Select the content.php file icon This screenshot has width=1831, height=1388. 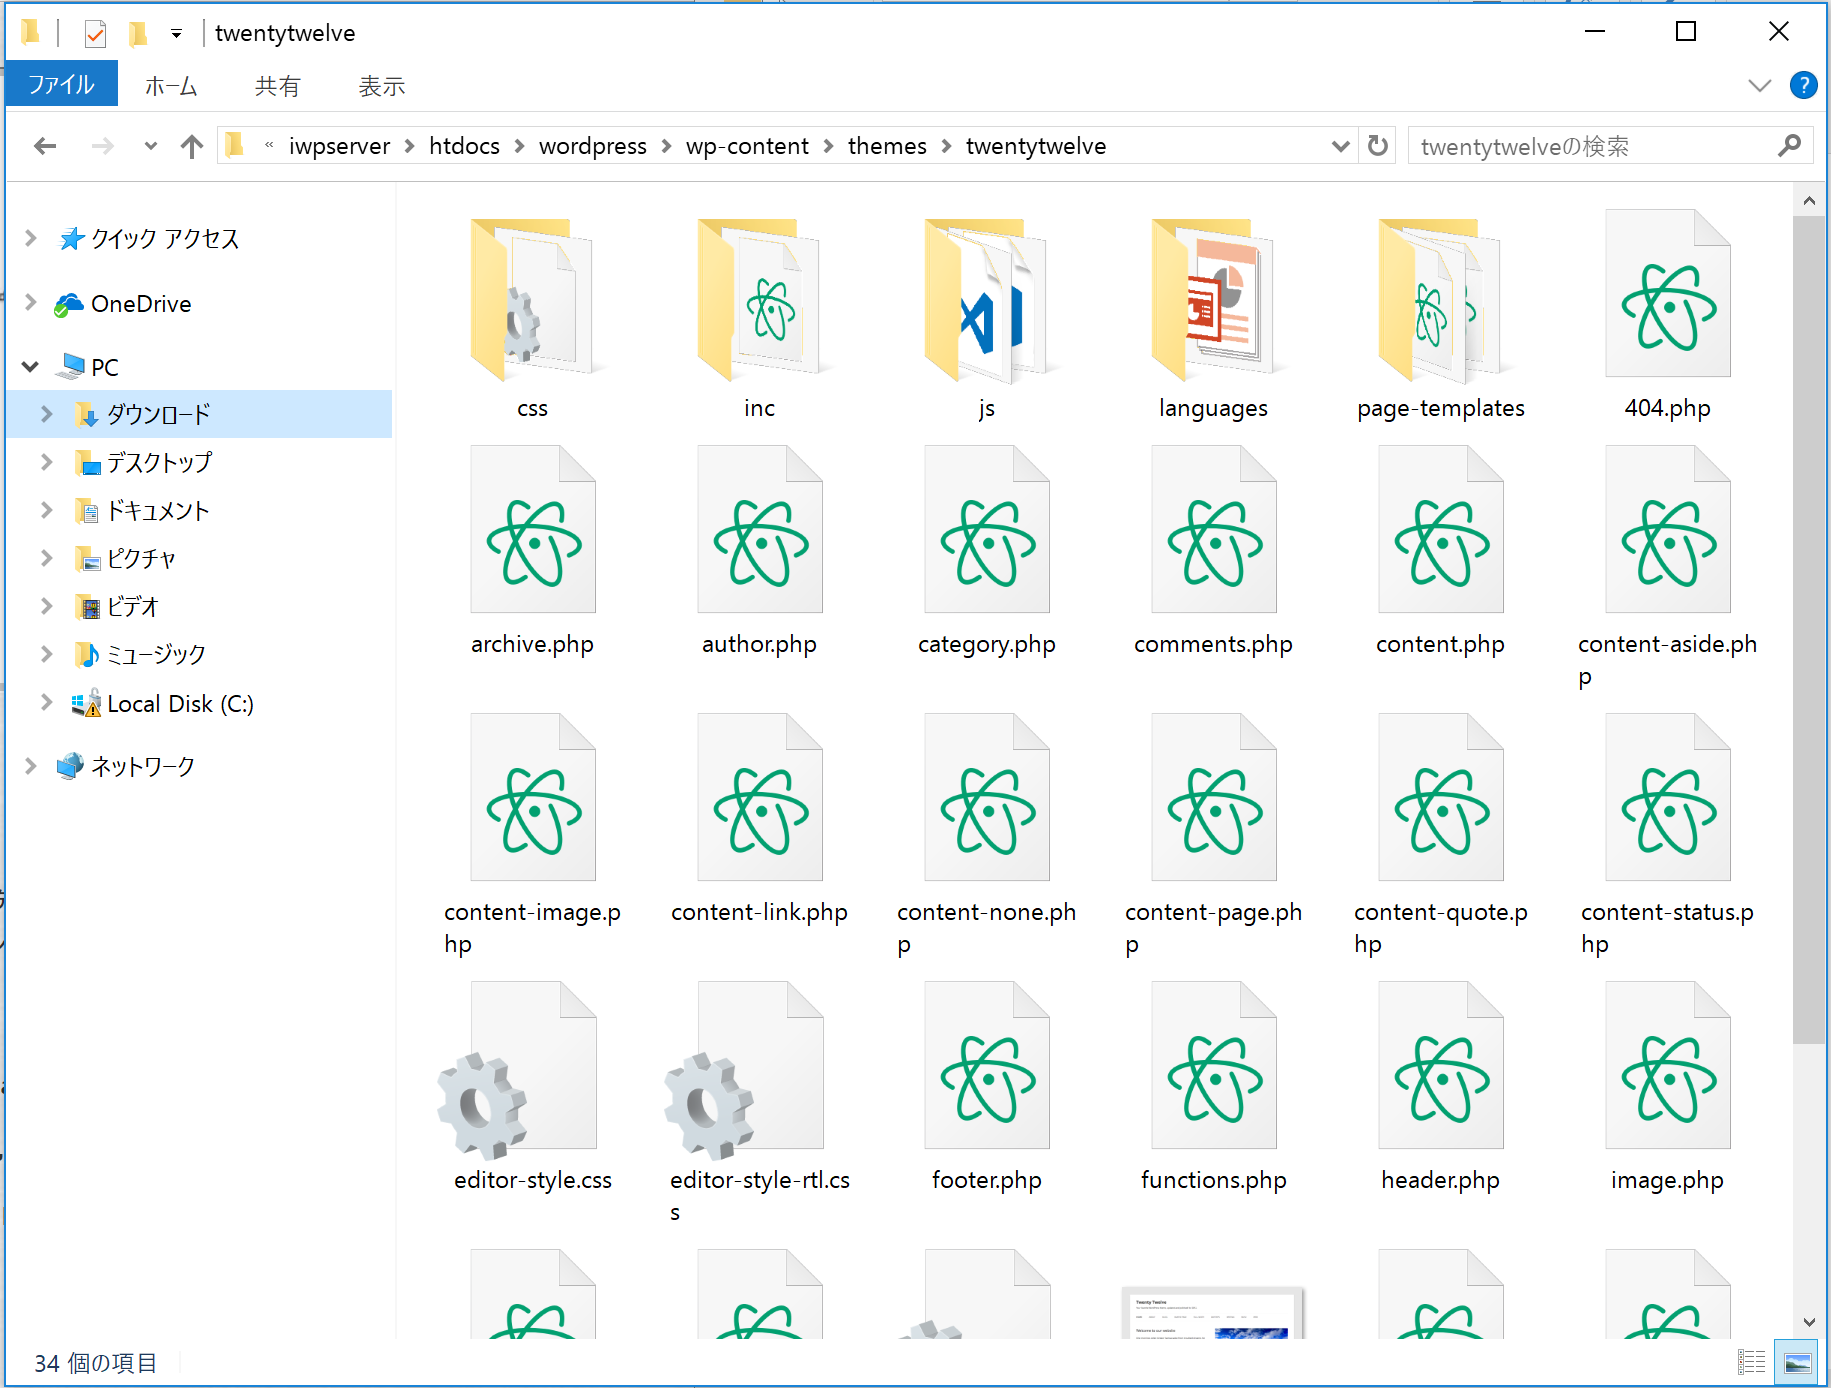point(1440,529)
